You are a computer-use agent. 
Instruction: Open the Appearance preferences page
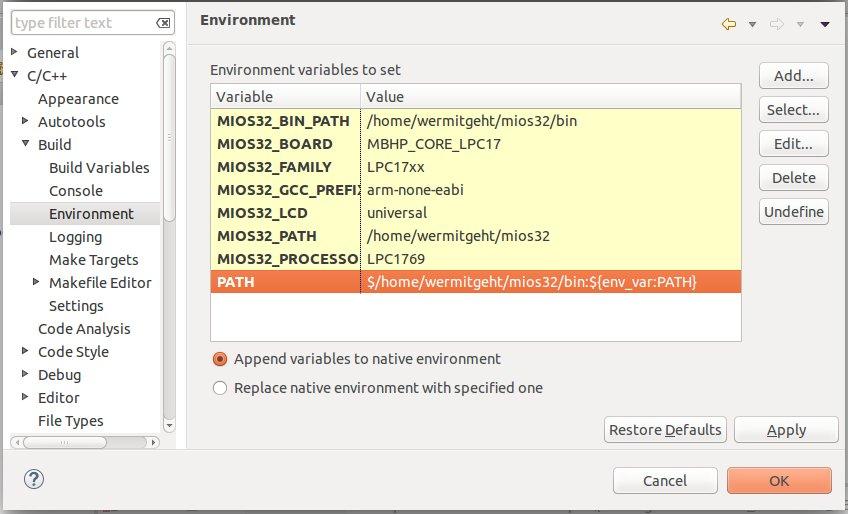78,99
